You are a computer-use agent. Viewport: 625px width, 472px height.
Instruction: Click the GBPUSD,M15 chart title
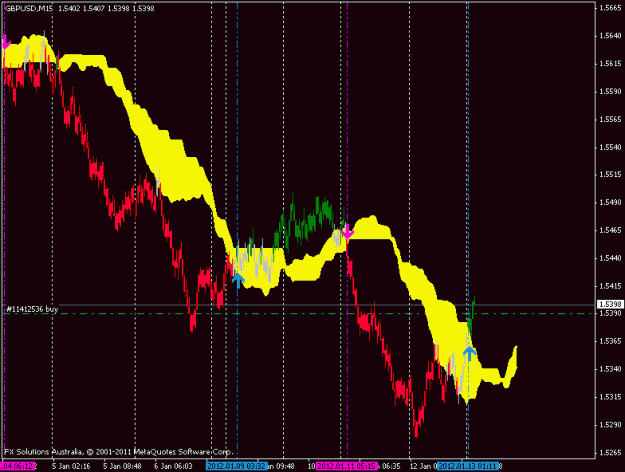(28, 8)
